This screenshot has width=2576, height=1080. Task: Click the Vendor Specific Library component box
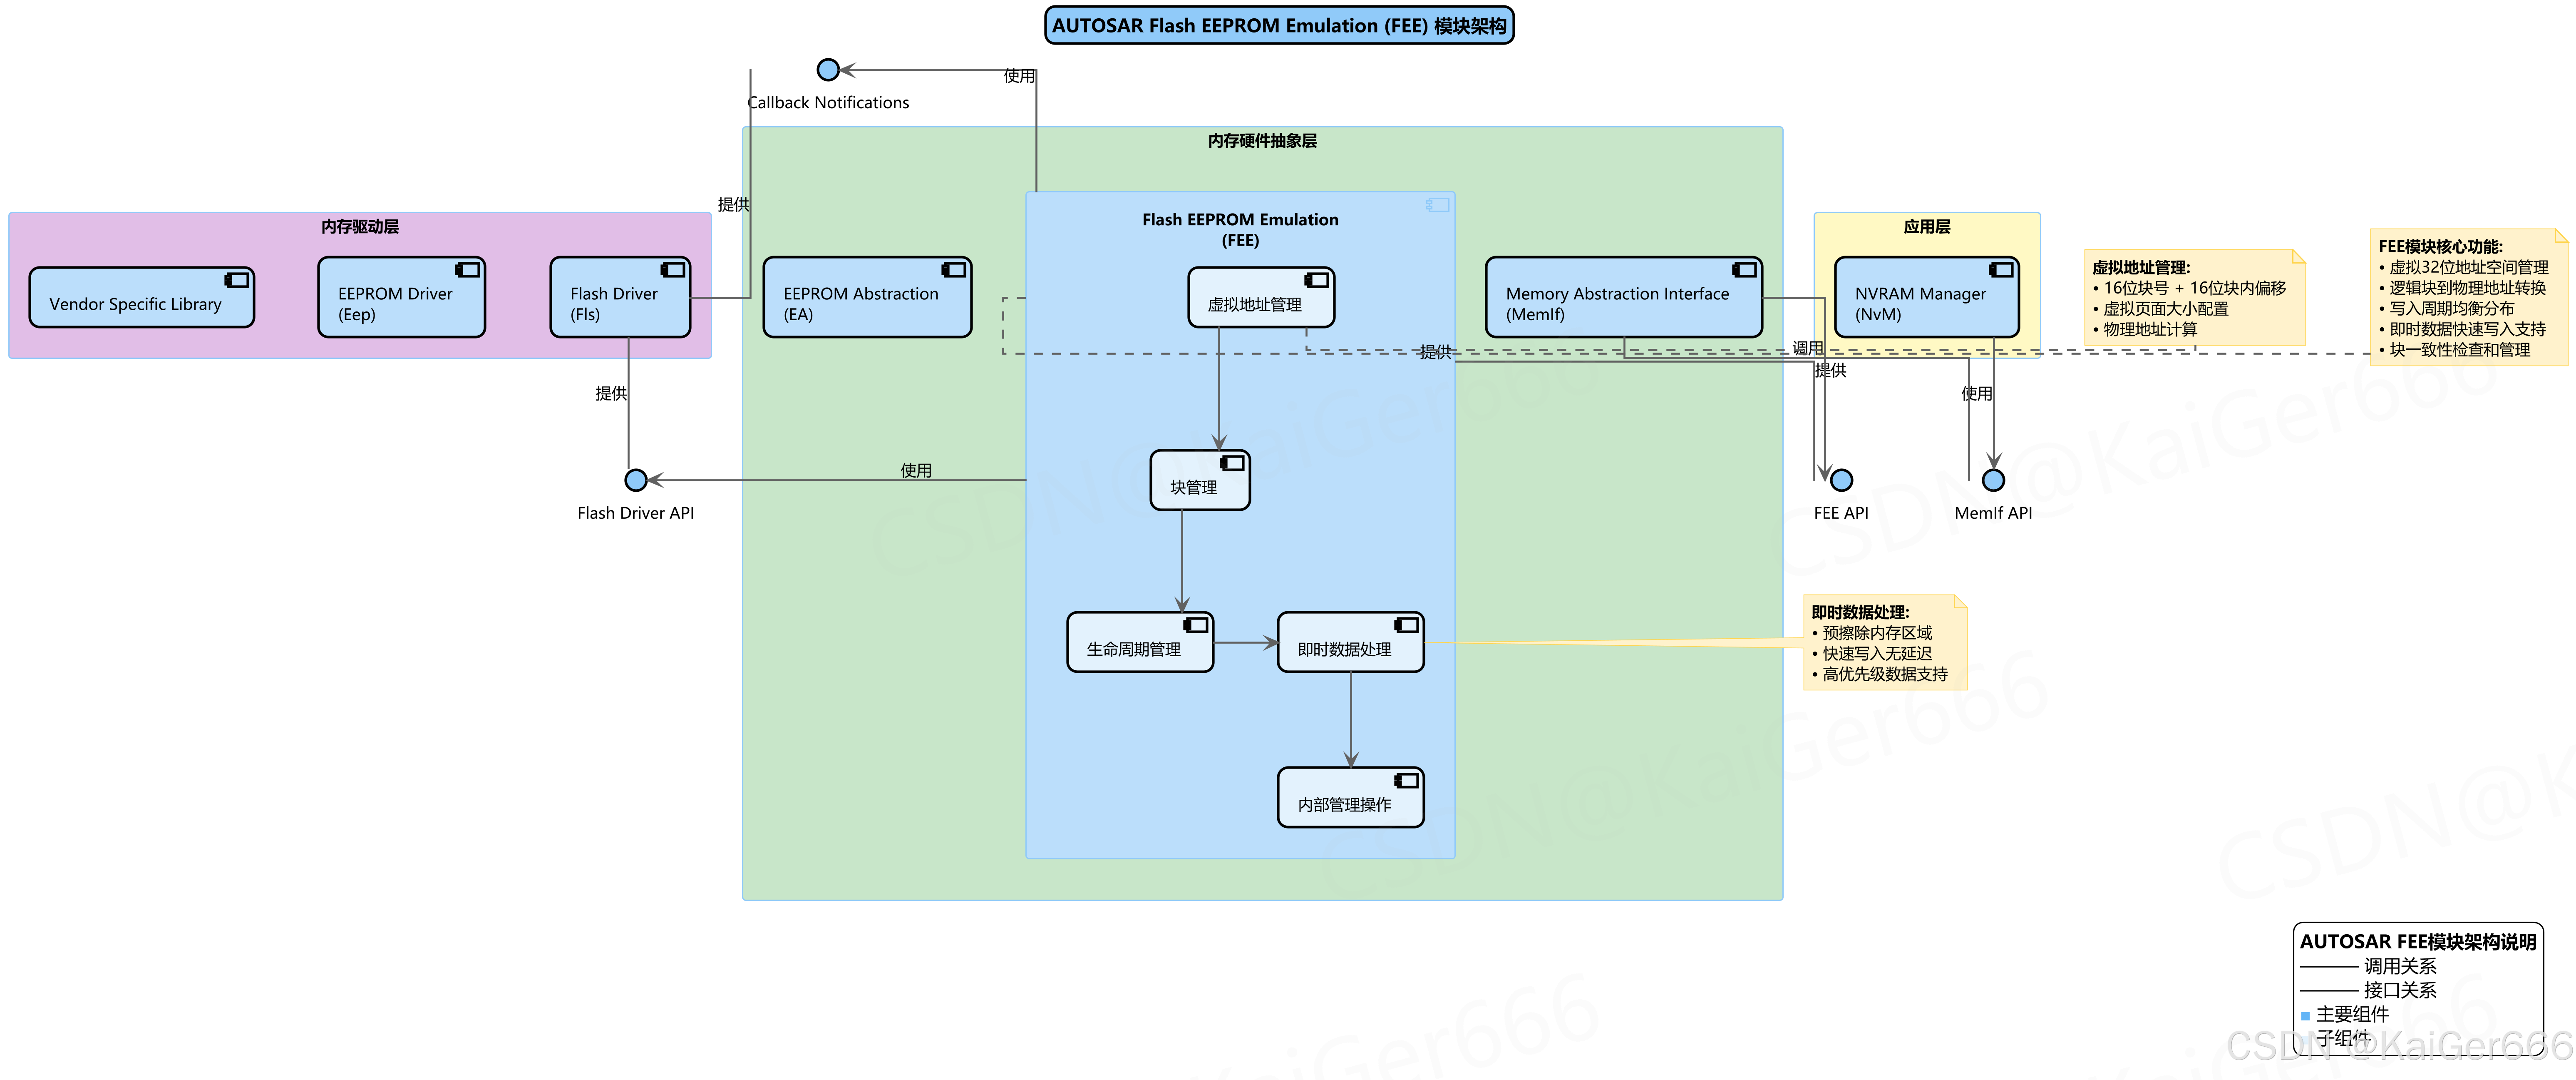(x=141, y=297)
